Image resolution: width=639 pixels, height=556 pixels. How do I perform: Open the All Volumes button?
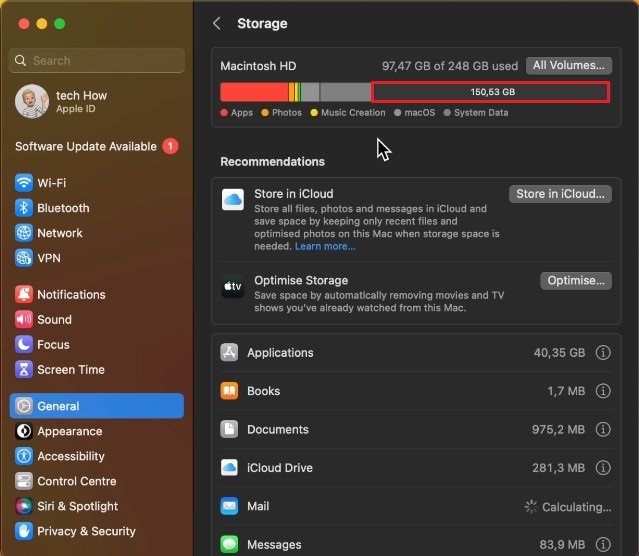click(x=568, y=66)
